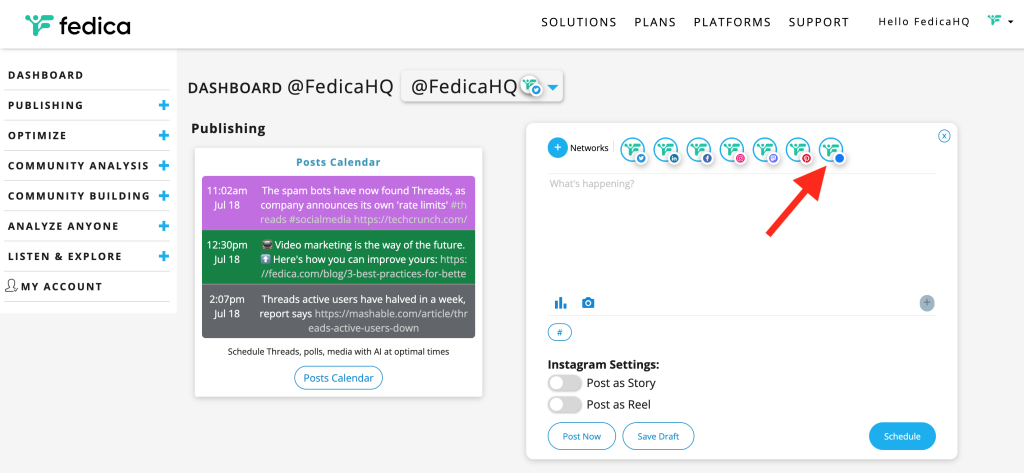Open the Plans menu item

[655, 22]
